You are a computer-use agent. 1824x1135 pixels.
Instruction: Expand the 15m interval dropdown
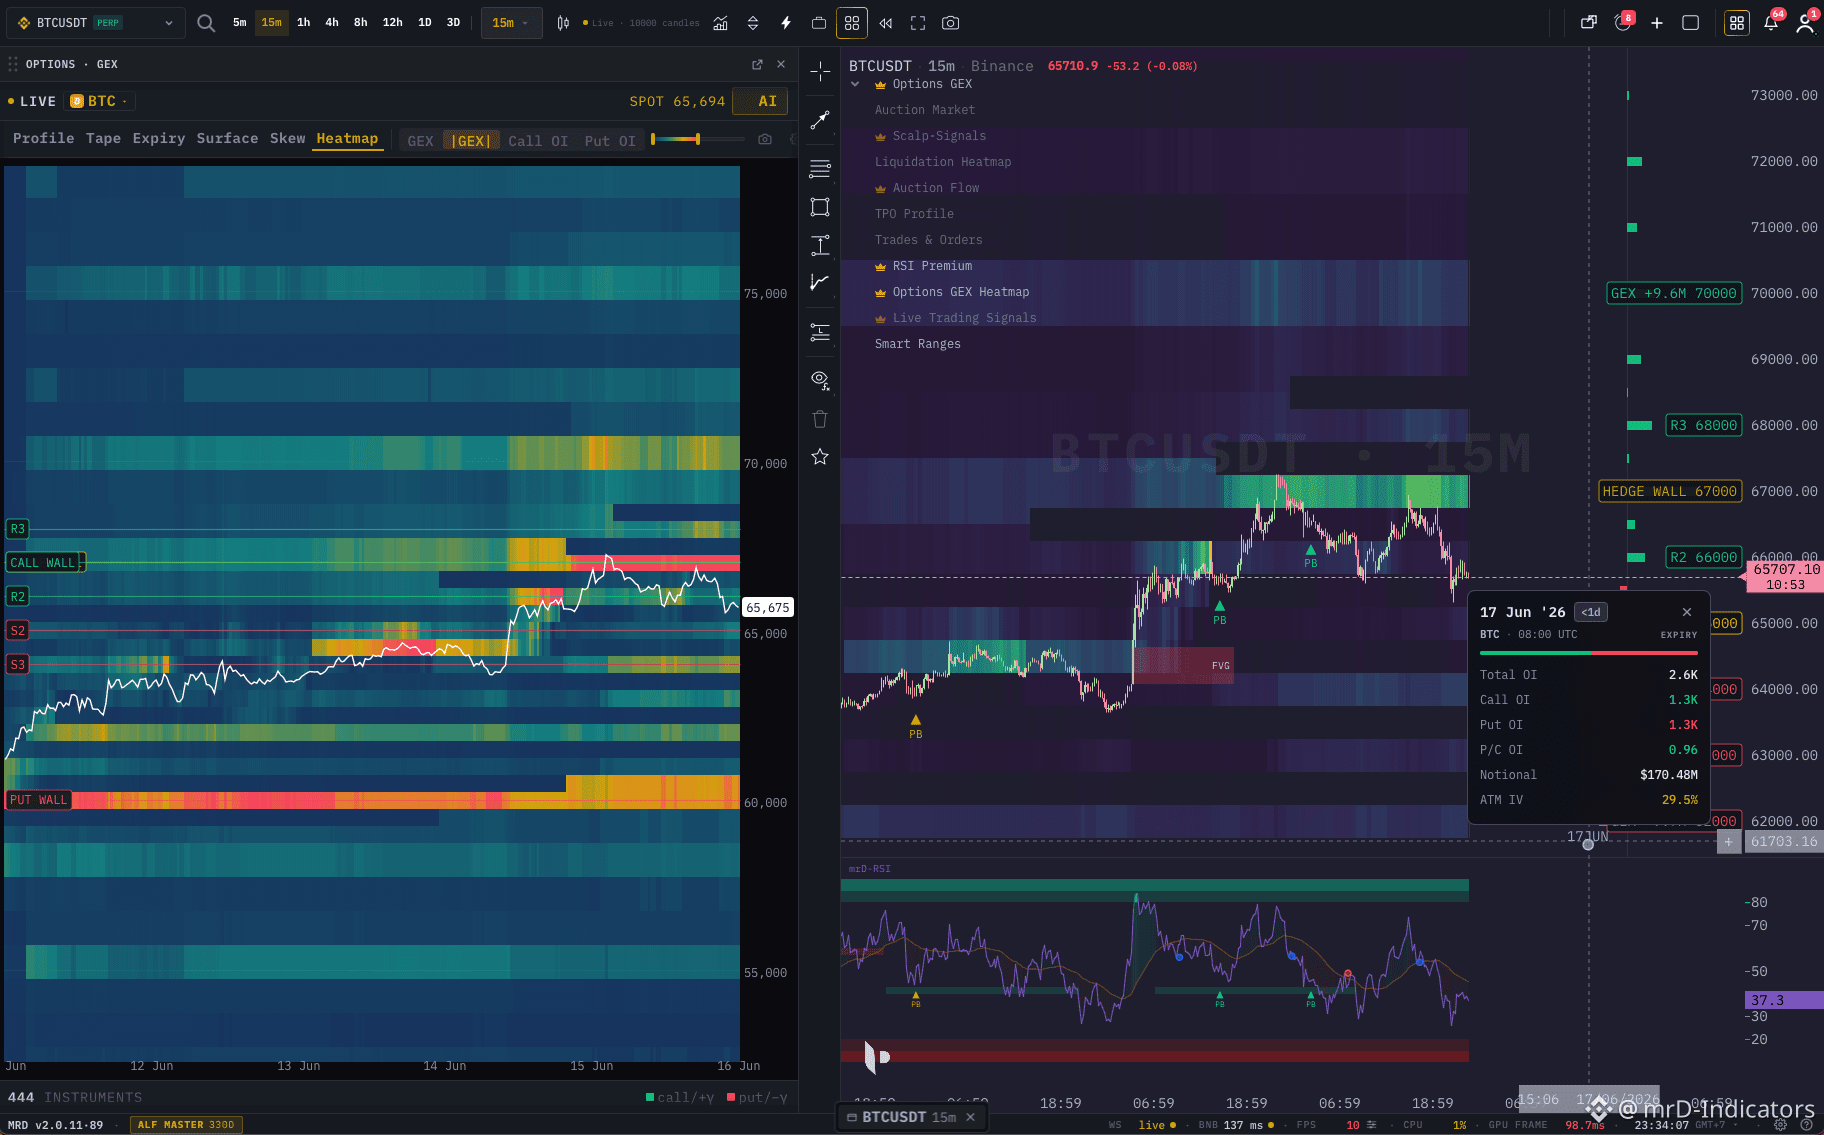point(511,23)
